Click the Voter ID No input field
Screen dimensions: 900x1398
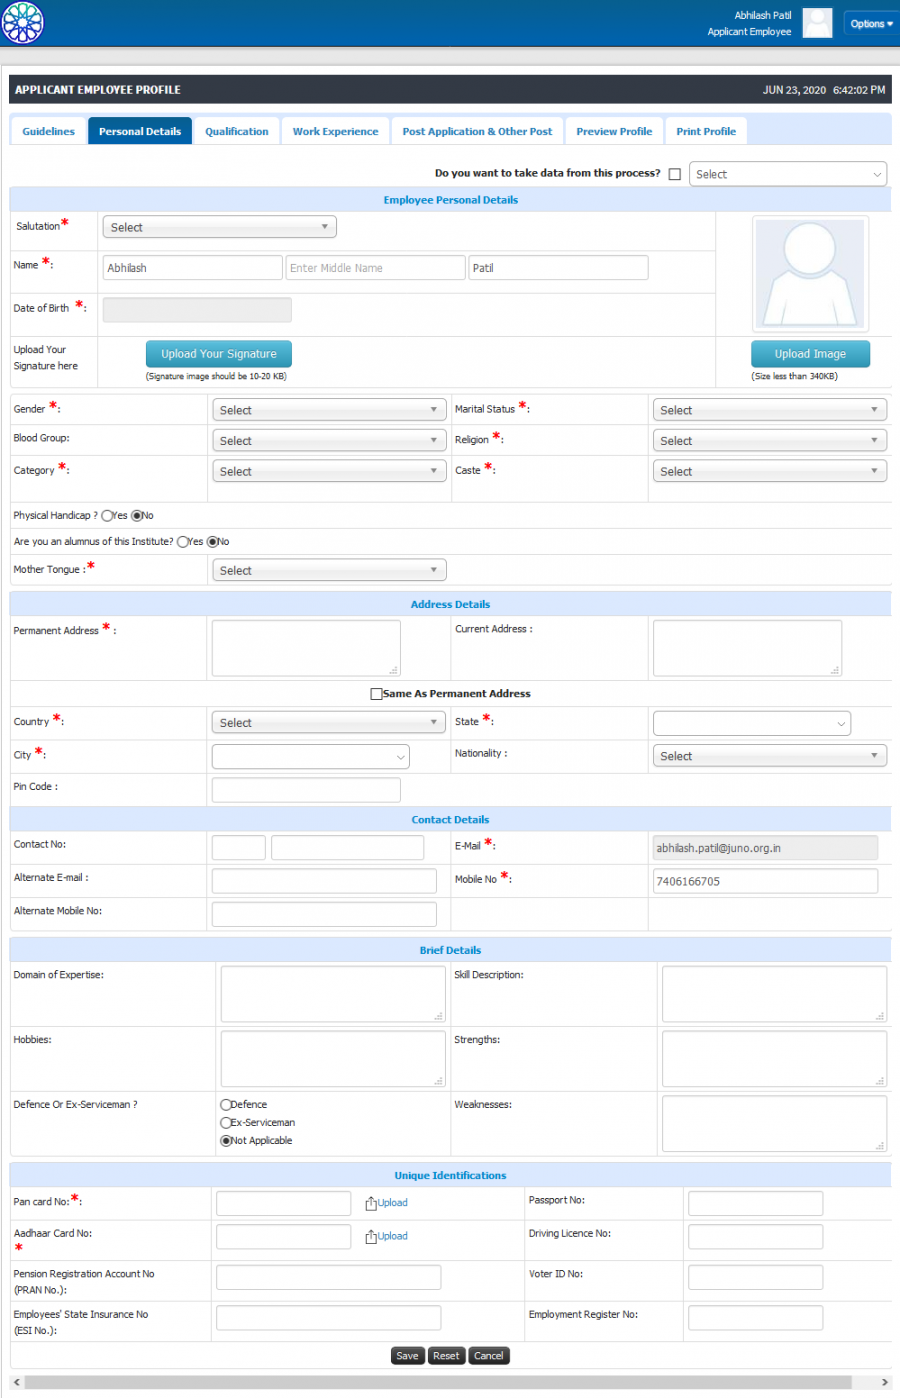point(756,1277)
